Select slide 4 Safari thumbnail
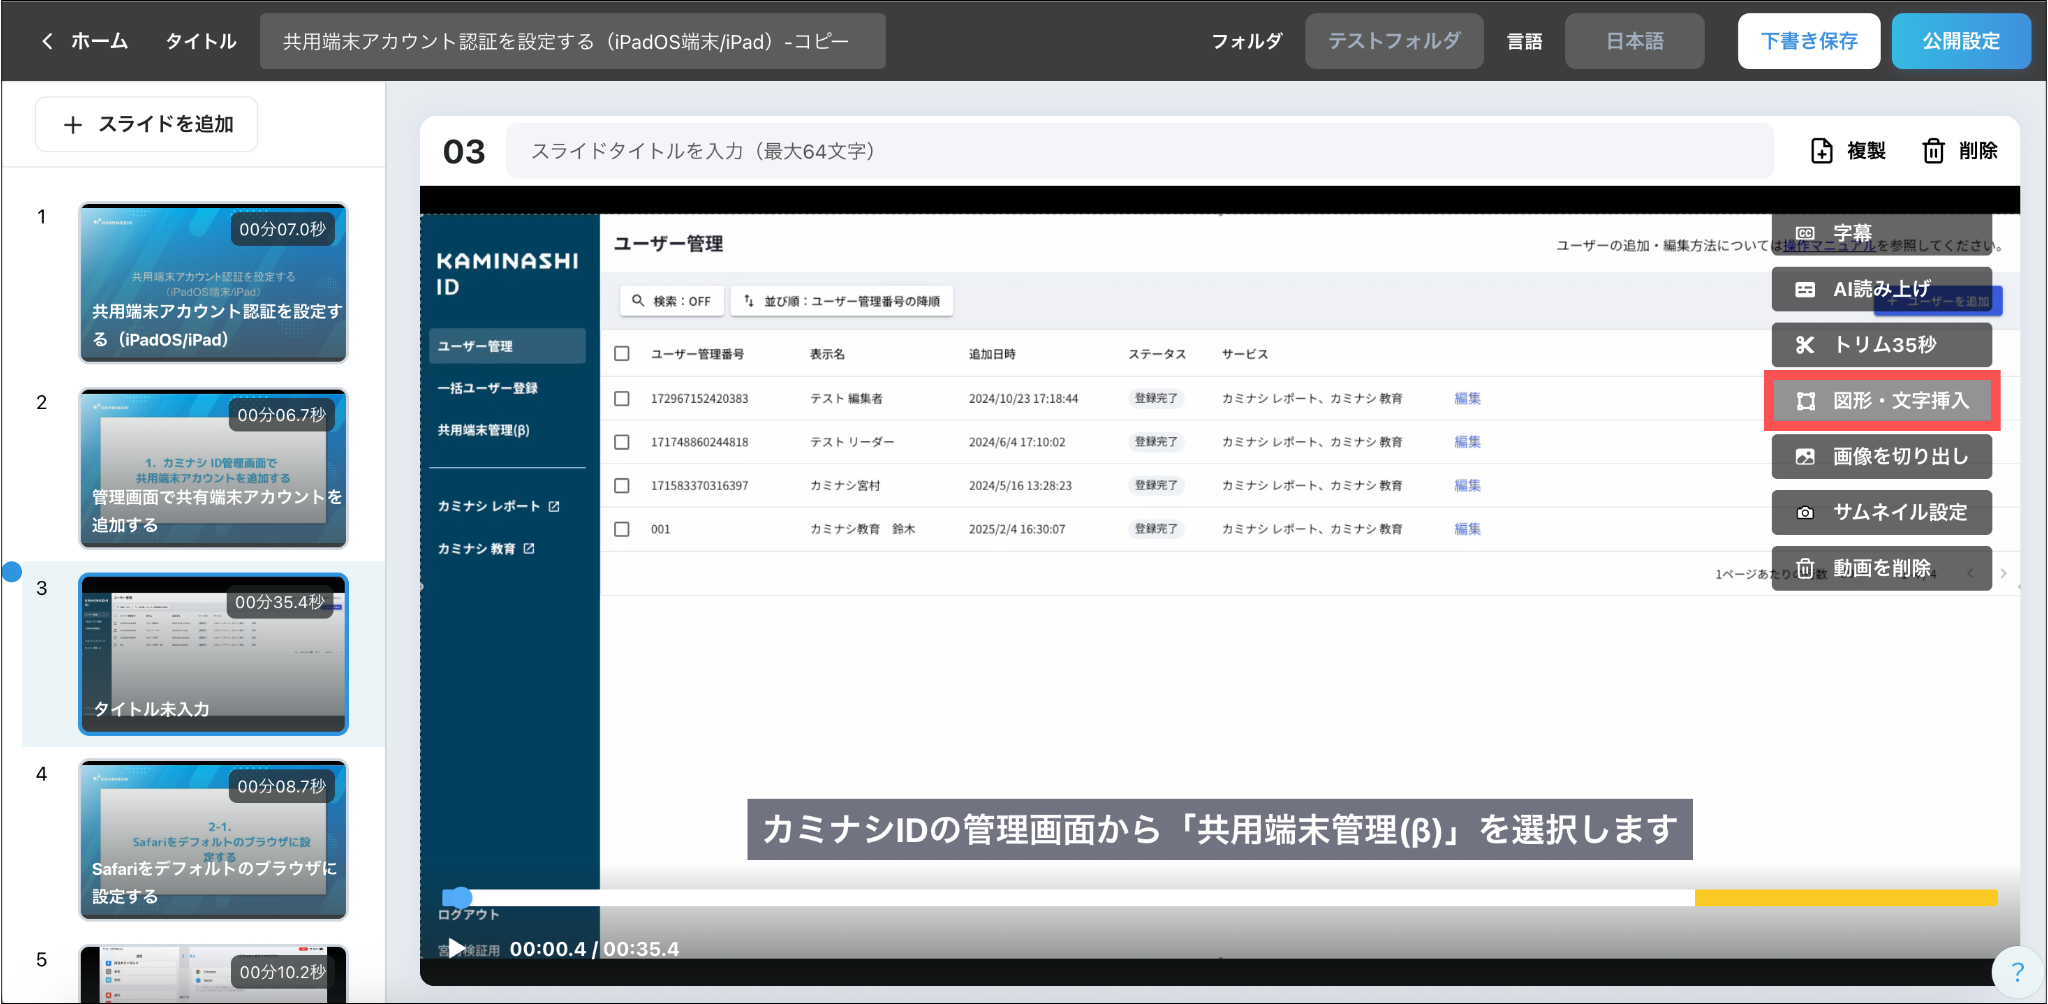The height and width of the screenshot is (1004, 2048). [213, 840]
